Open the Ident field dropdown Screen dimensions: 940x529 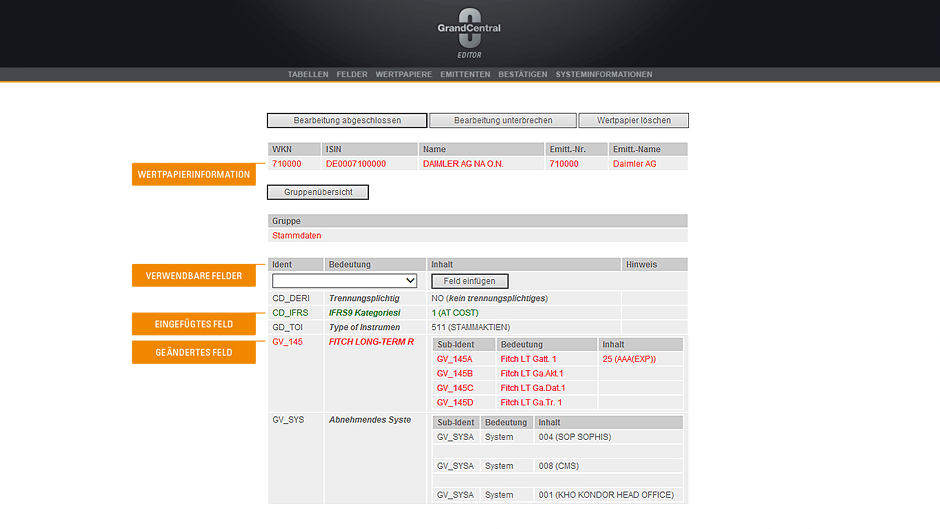tap(344, 281)
